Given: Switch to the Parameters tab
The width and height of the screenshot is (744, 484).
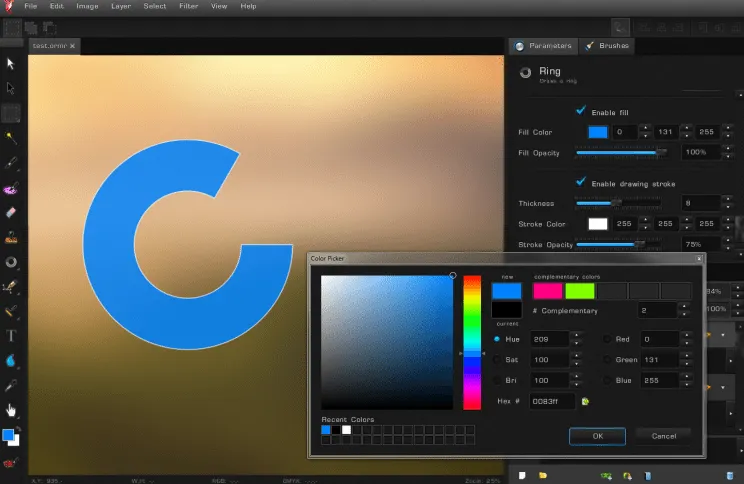Looking at the screenshot, I should [x=543, y=46].
